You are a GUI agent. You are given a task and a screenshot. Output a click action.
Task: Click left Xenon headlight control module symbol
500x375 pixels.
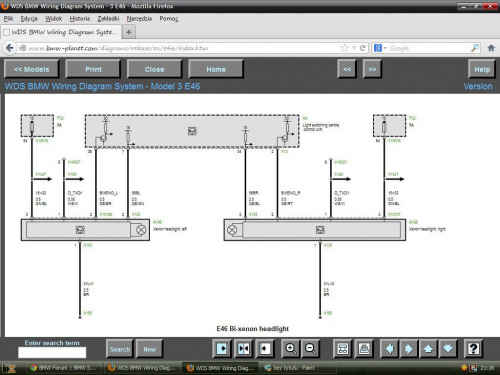(80, 230)
